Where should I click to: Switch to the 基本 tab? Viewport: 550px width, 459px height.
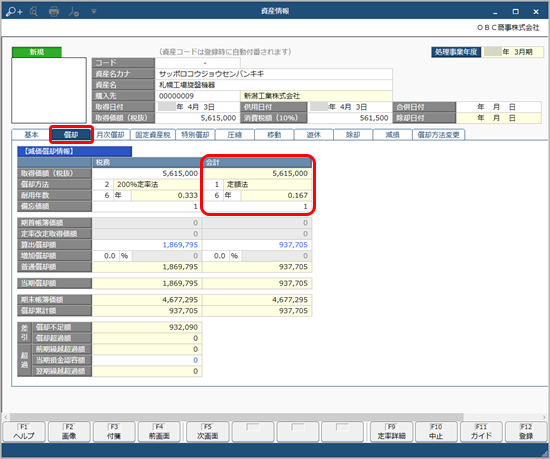[x=31, y=135]
